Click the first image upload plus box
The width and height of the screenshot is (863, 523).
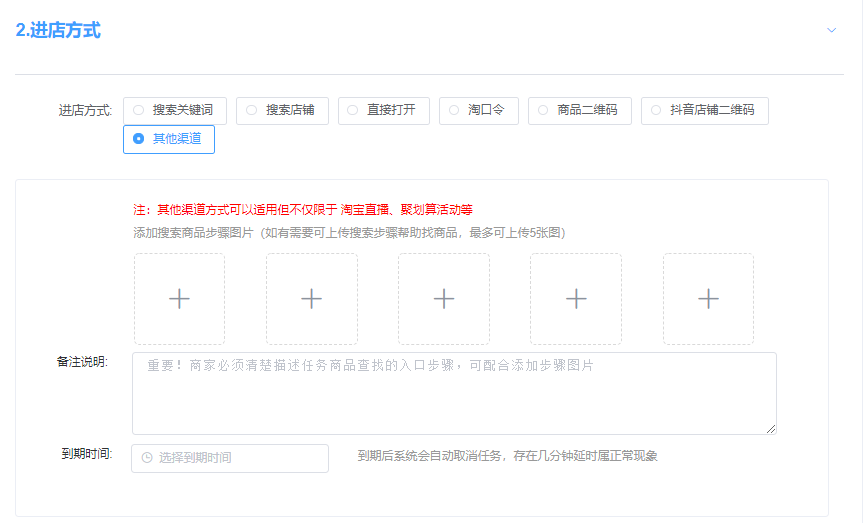[x=179, y=299]
